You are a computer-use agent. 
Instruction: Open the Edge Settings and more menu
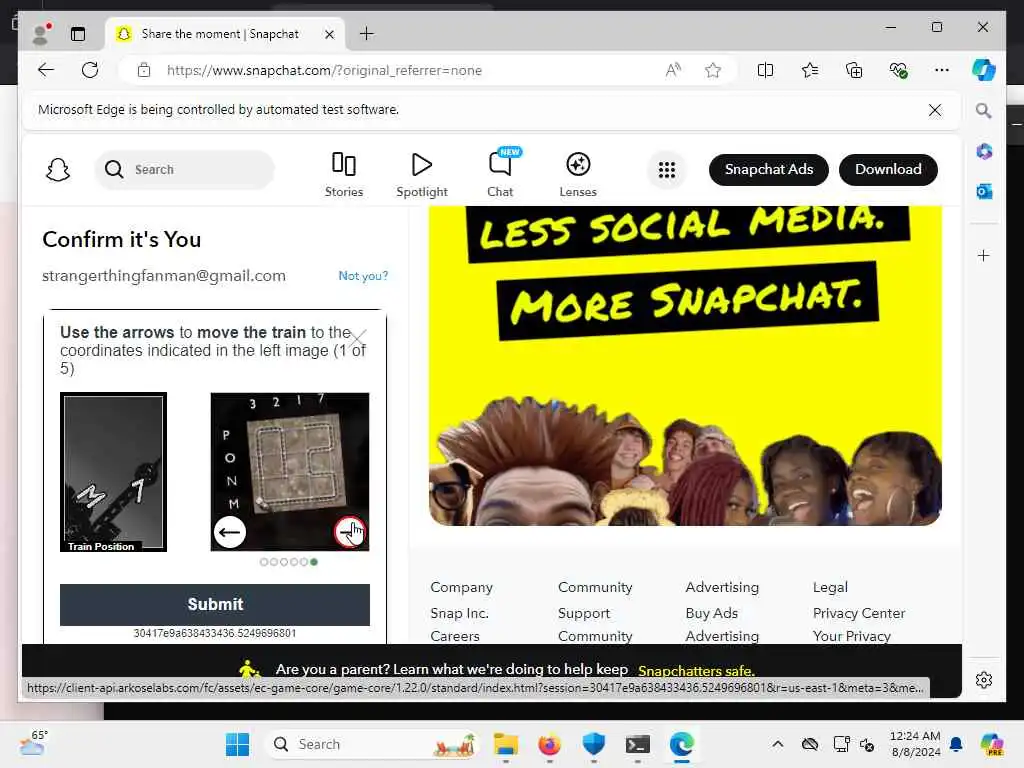[942, 70]
